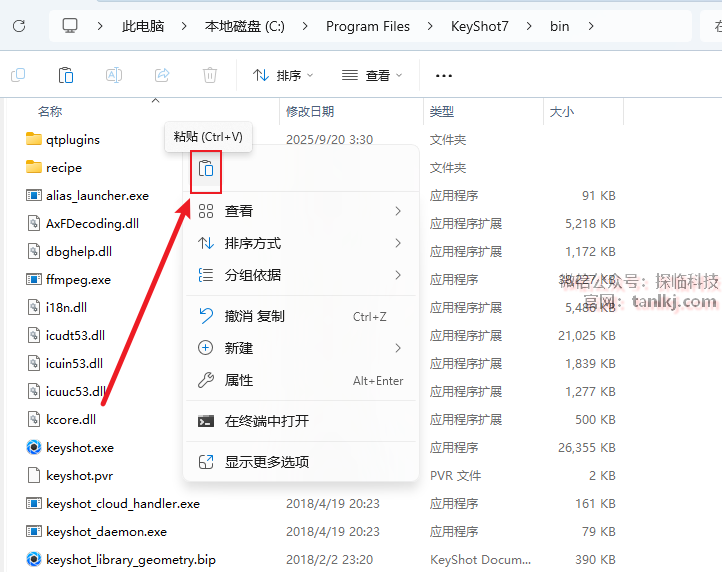Click the 2018/2/2 23:20 date cell
722x575 pixels.
pos(329,560)
